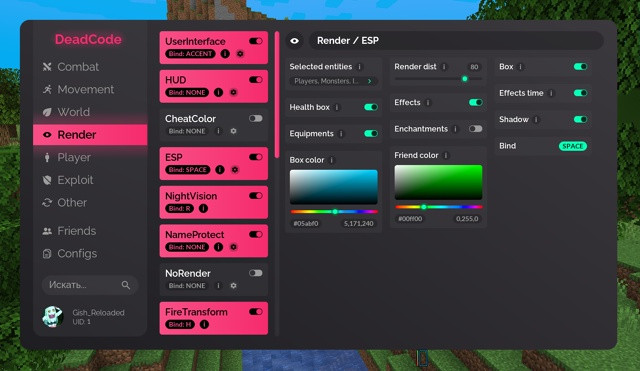Disable the Shadow switch
Screen dimensions: 640x371
580,120
